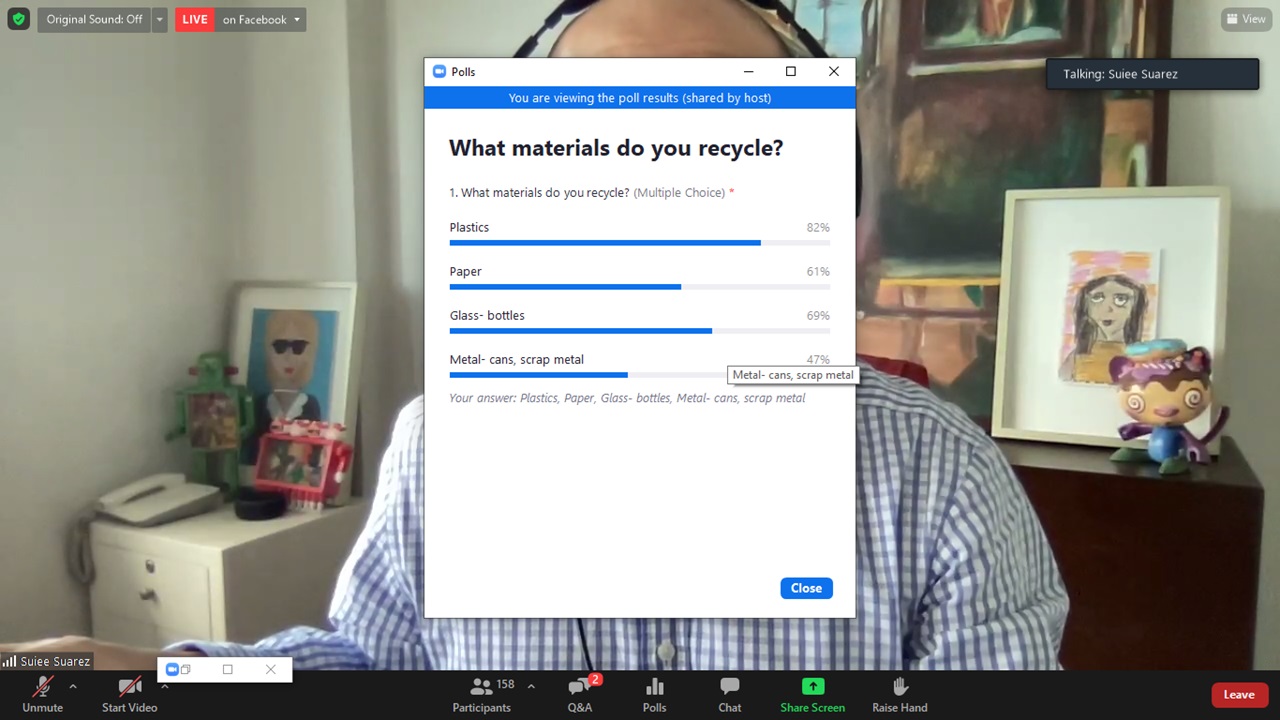Click the Raise Hand button
Image resolution: width=1280 pixels, height=720 pixels.
(900, 693)
